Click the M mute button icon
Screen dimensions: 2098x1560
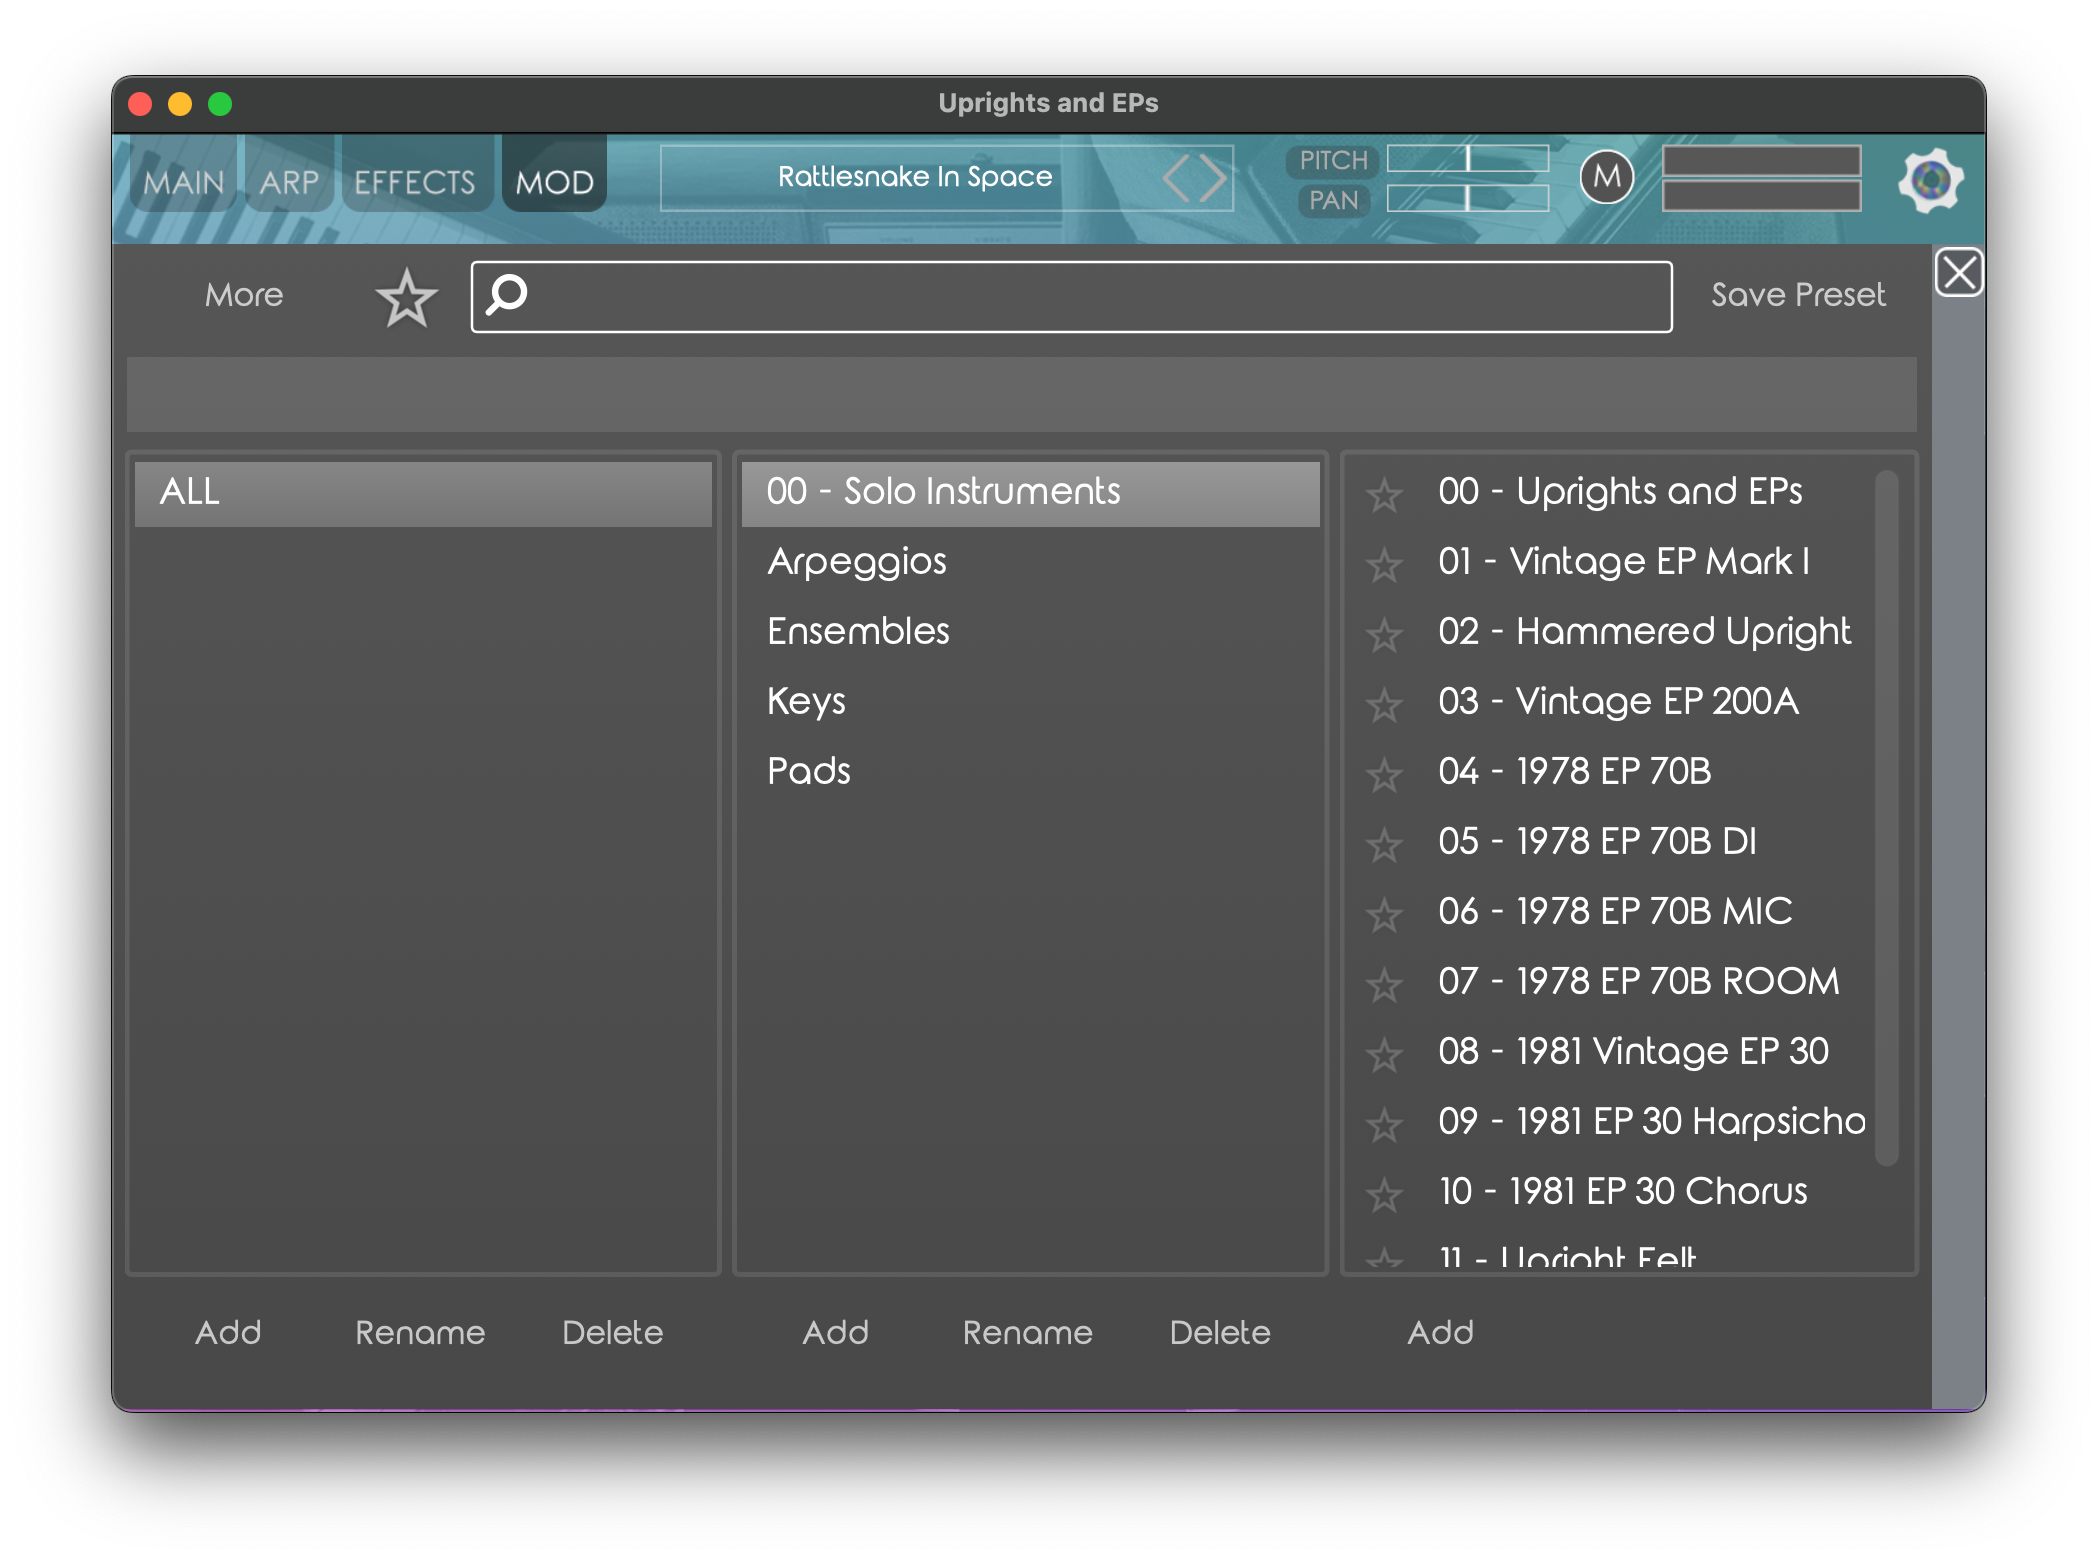[1605, 180]
